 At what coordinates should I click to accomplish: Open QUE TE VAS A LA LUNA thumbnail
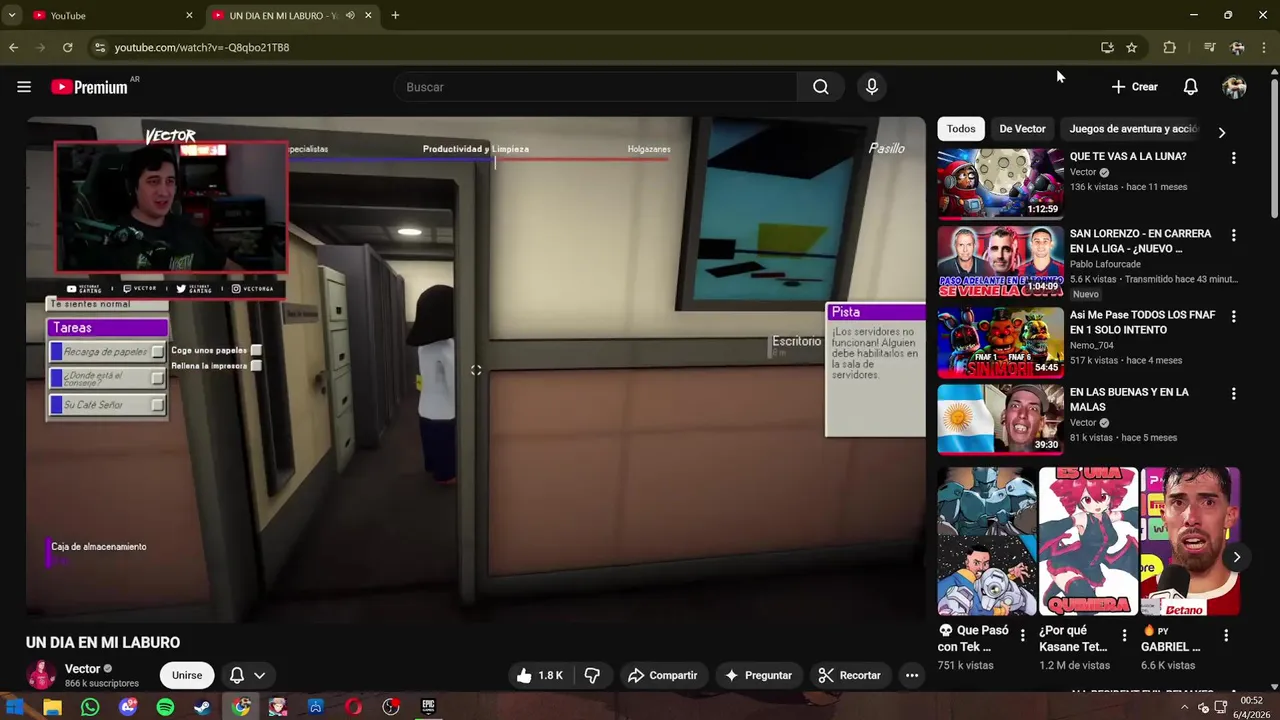1000,183
